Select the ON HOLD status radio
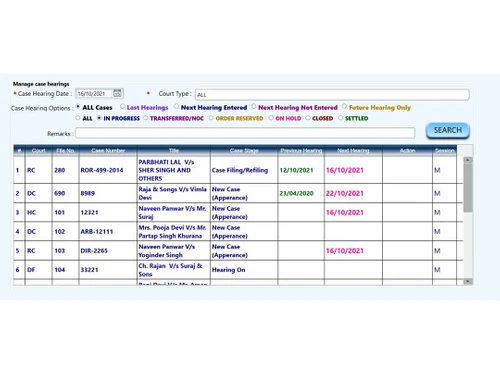The width and height of the screenshot is (500, 375). 271,118
